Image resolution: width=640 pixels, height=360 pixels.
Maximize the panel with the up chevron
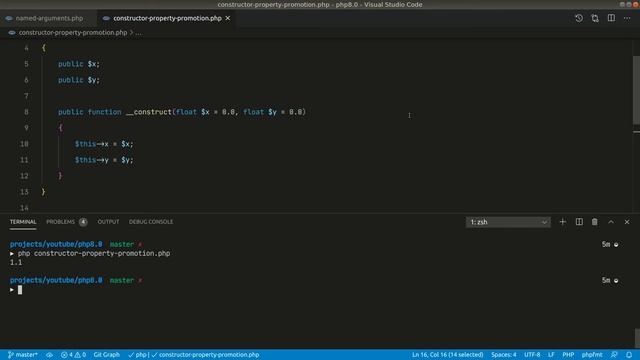(x=611, y=222)
